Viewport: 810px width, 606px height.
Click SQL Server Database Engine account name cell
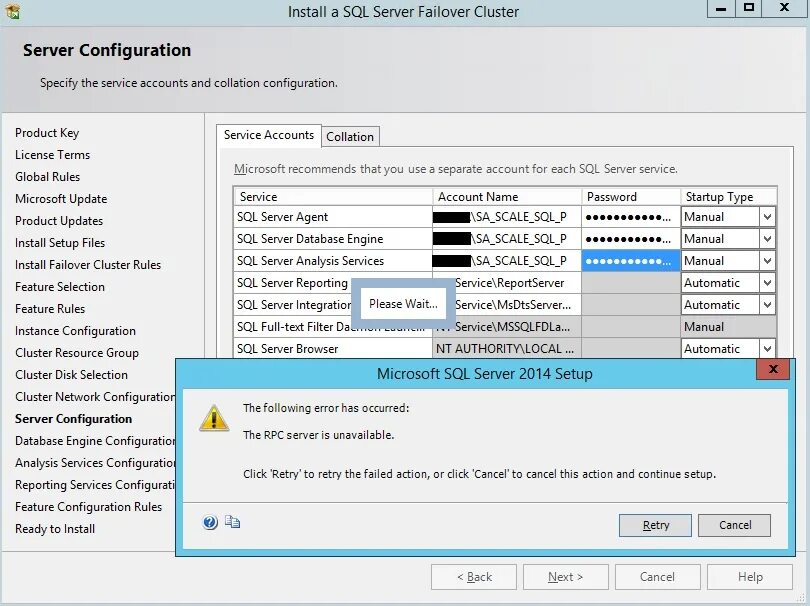pyautogui.click(x=507, y=239)
